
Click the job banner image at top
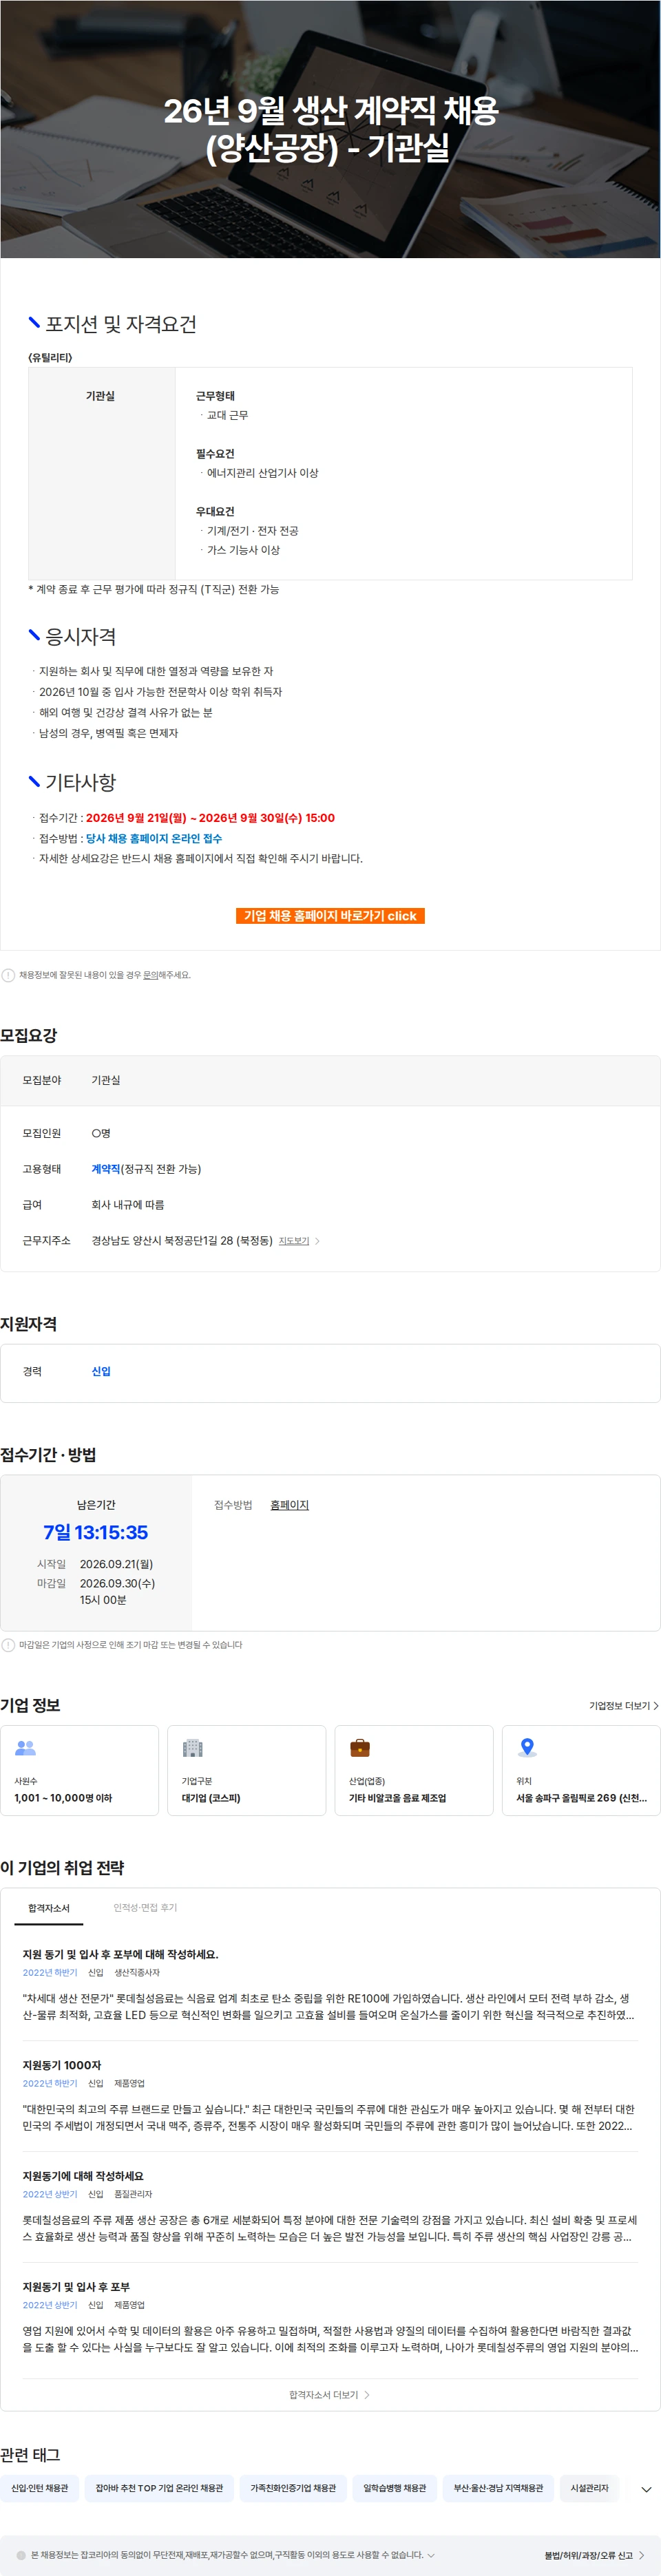pyautogui.click(x=330, y=129)
